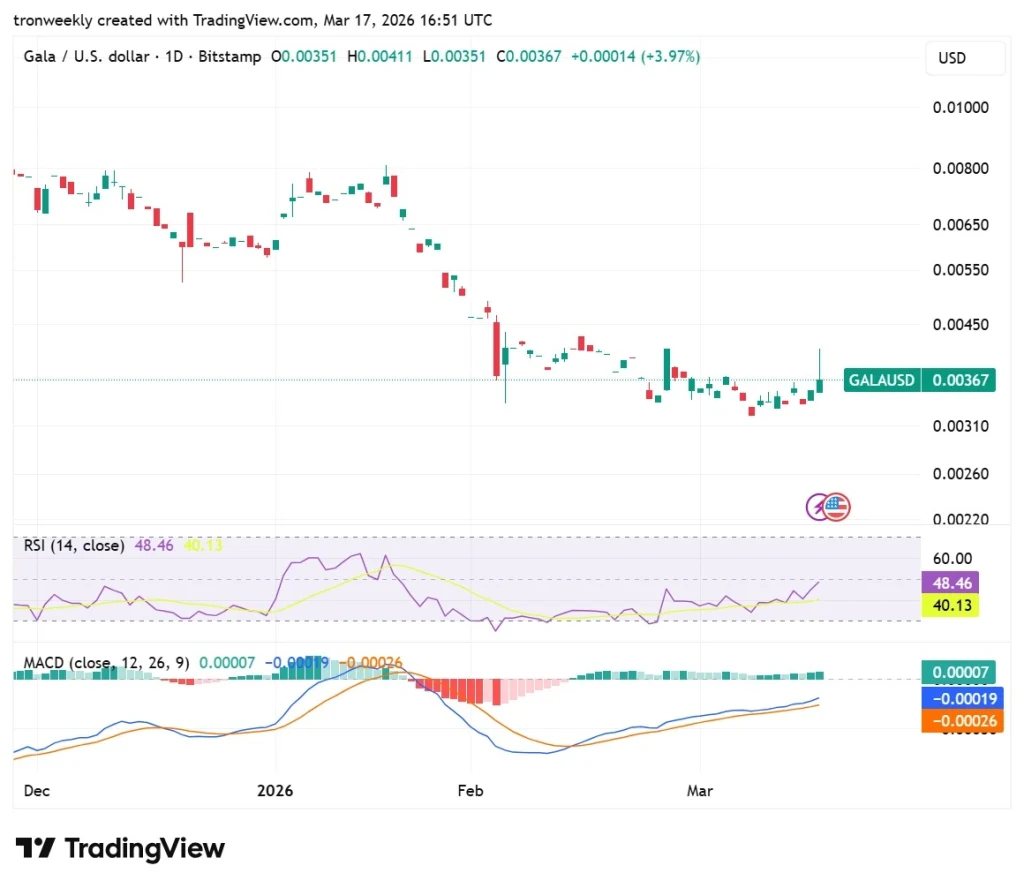Click the 0.00450 price level on the scale
This screenshot has width=1024, height=888.
(x=961, y=324)
